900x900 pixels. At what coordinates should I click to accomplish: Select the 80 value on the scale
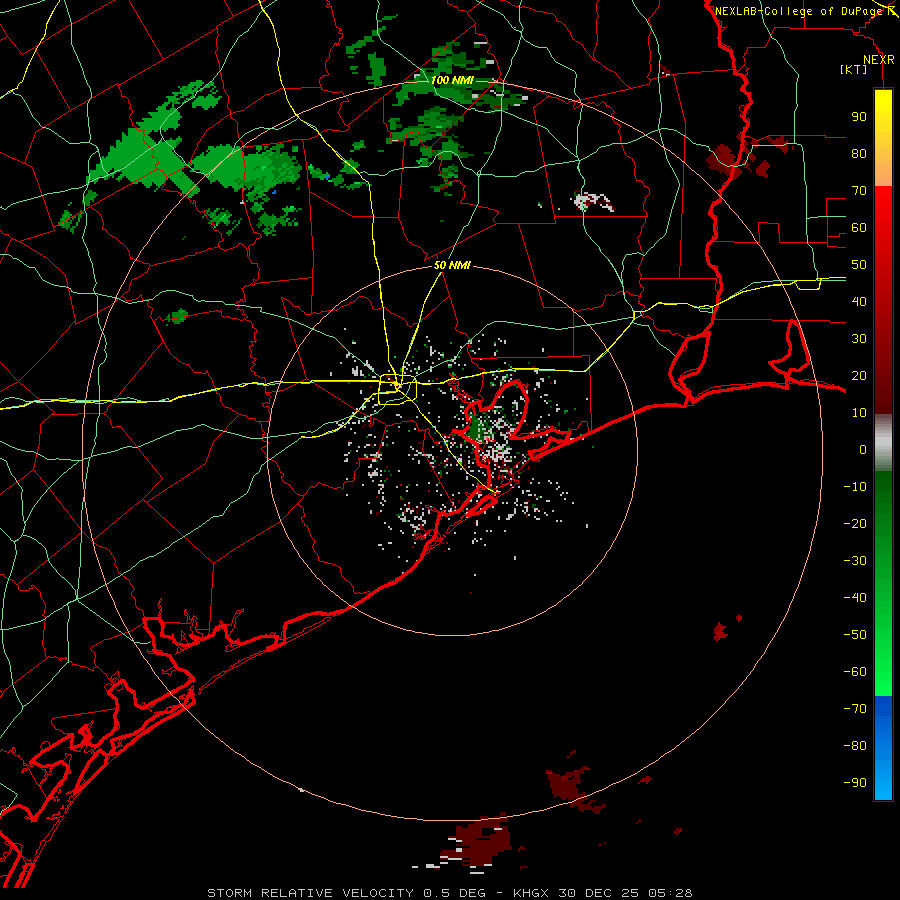(859, 153)
